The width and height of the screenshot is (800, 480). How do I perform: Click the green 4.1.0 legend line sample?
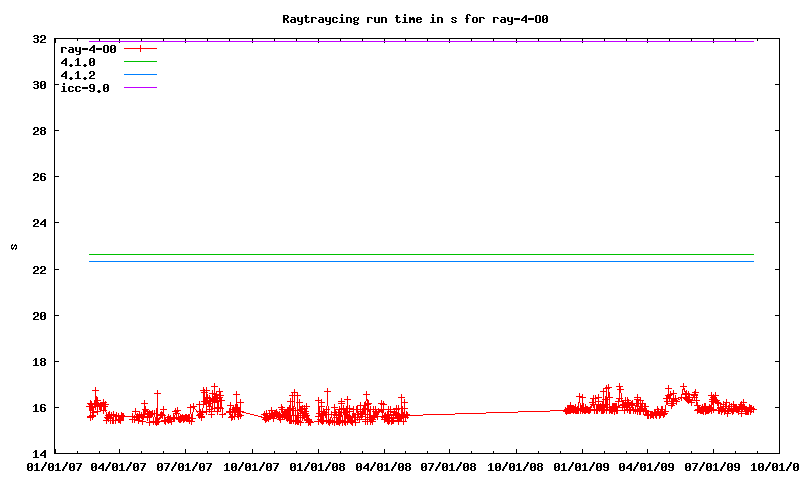(x=141, y=62)
